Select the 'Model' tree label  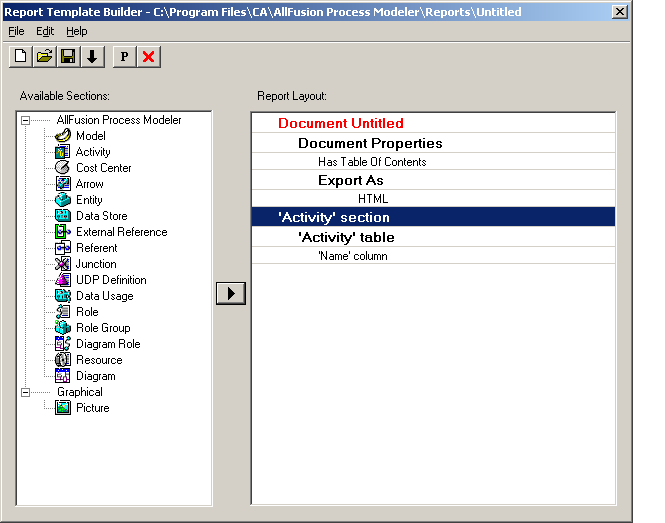click(x=91, y=136)
